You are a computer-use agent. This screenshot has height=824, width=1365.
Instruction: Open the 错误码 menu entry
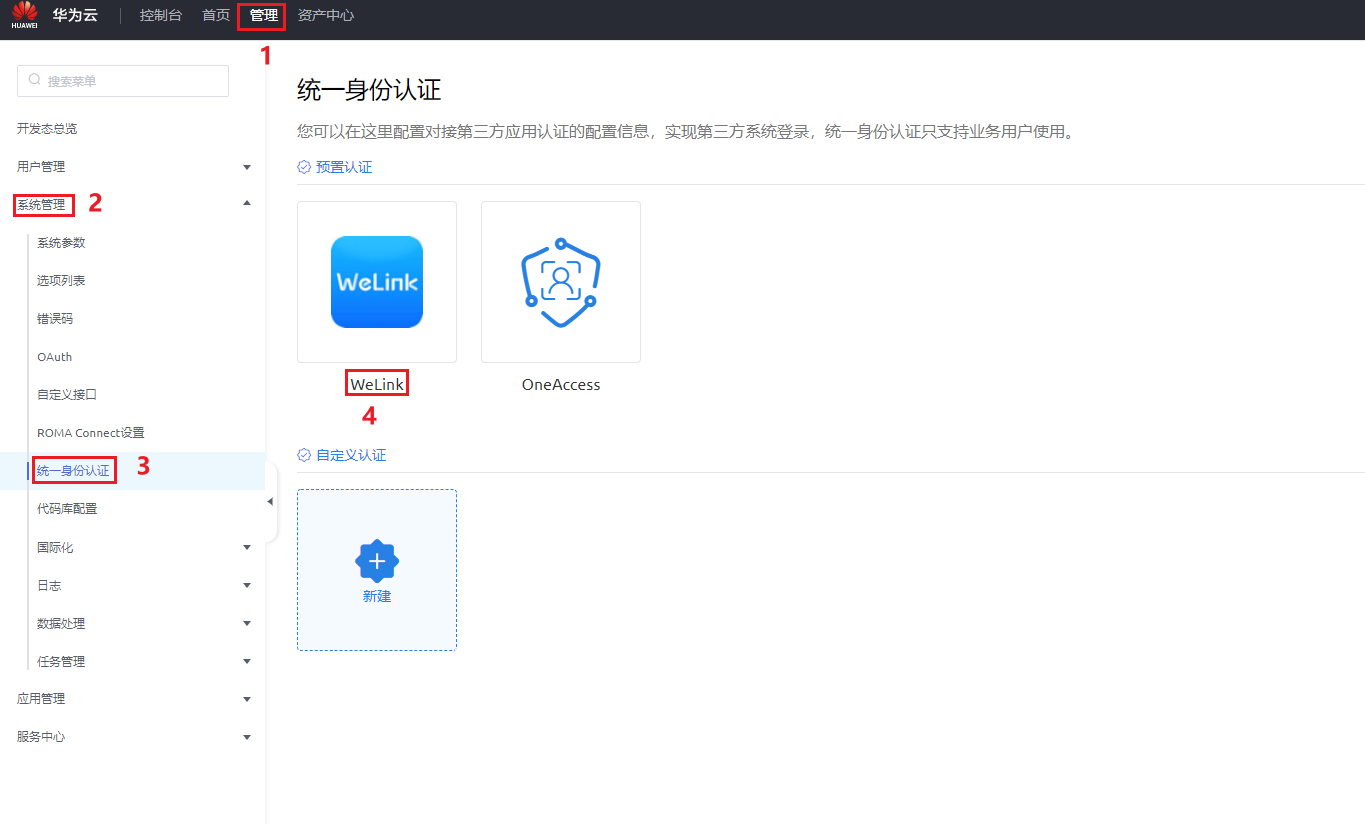point(55,319)
